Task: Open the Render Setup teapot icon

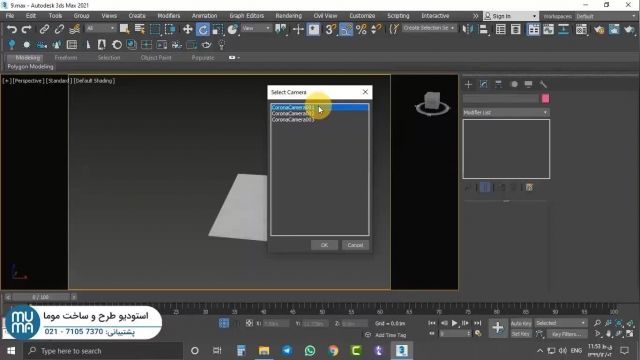Action: (599, 29)
